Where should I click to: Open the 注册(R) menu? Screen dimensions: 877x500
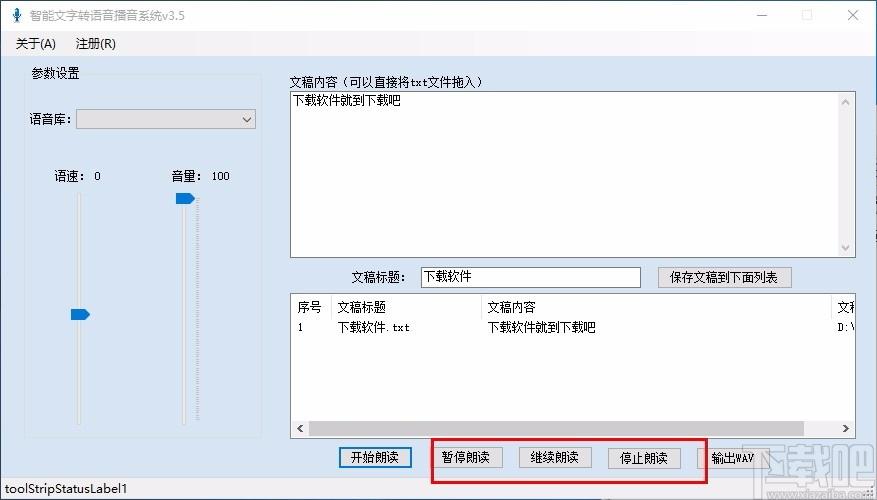coord(96,44)
